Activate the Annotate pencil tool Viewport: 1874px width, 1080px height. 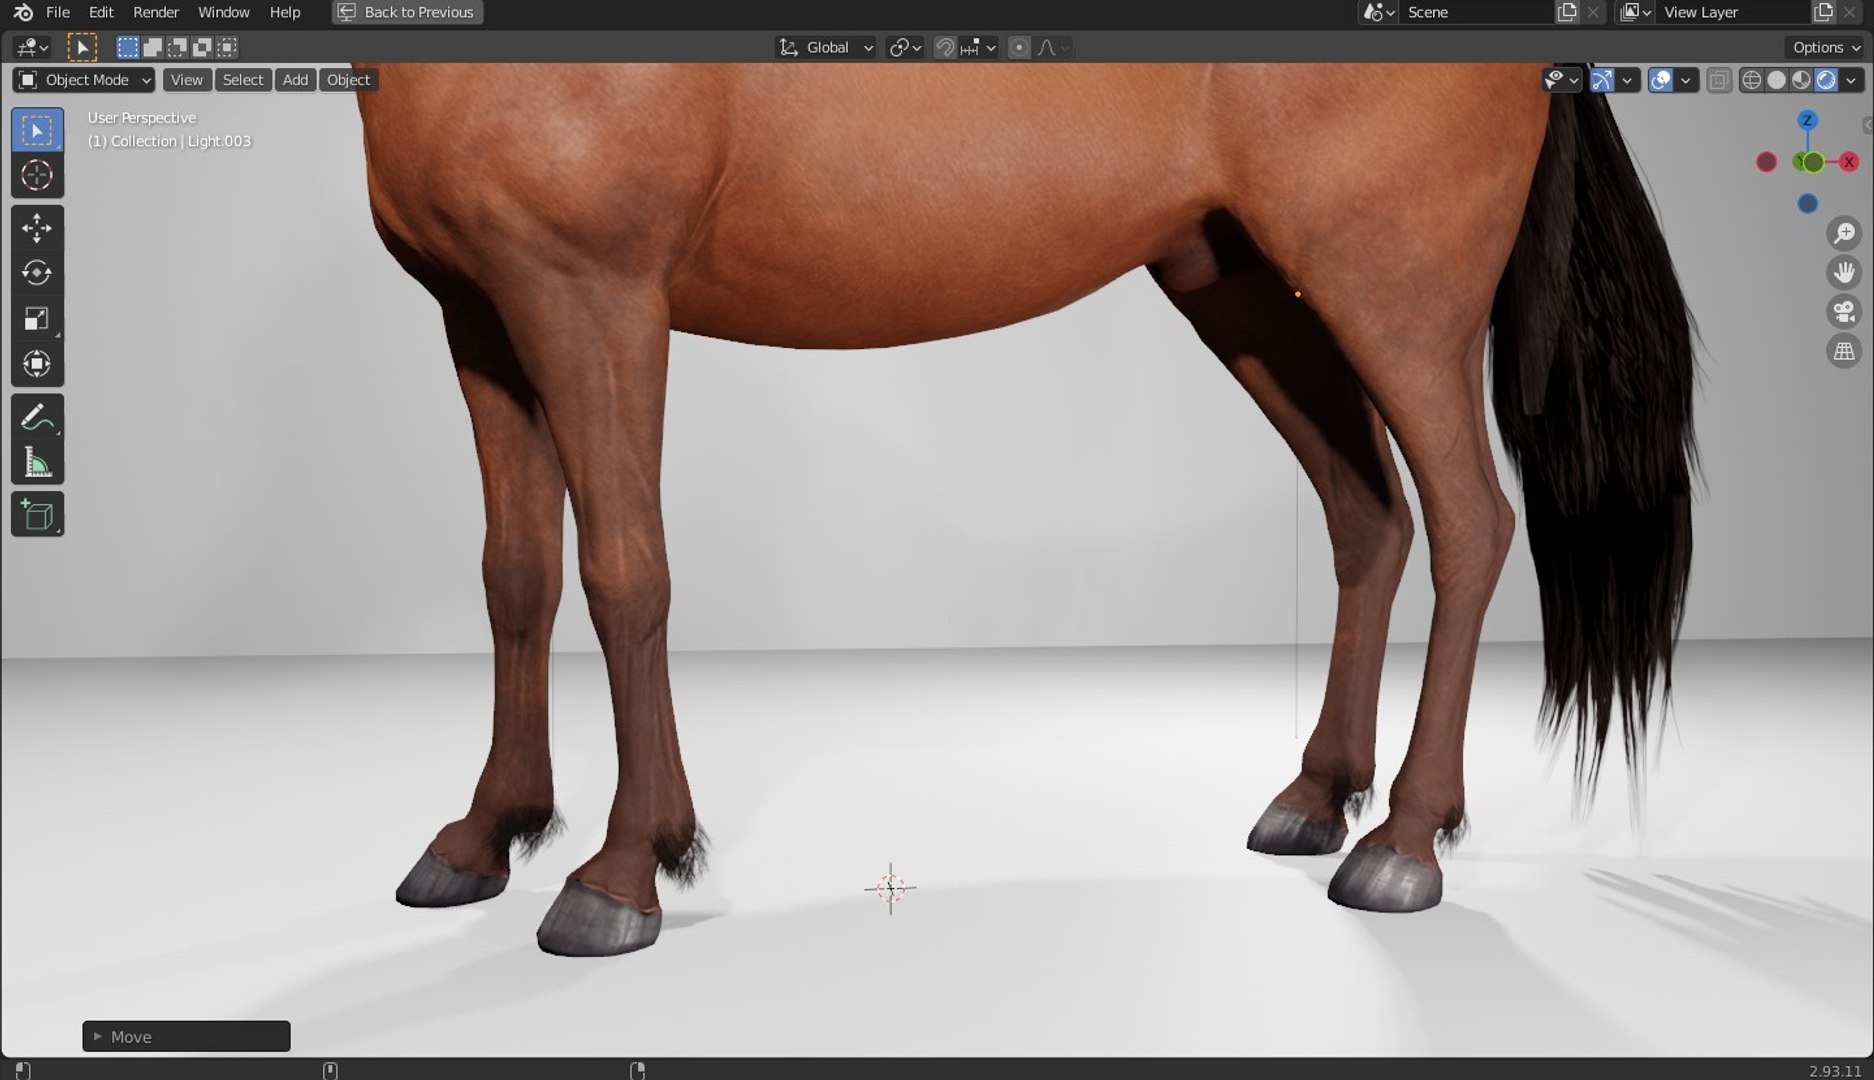pyautogui.click(x=37, y=416)
